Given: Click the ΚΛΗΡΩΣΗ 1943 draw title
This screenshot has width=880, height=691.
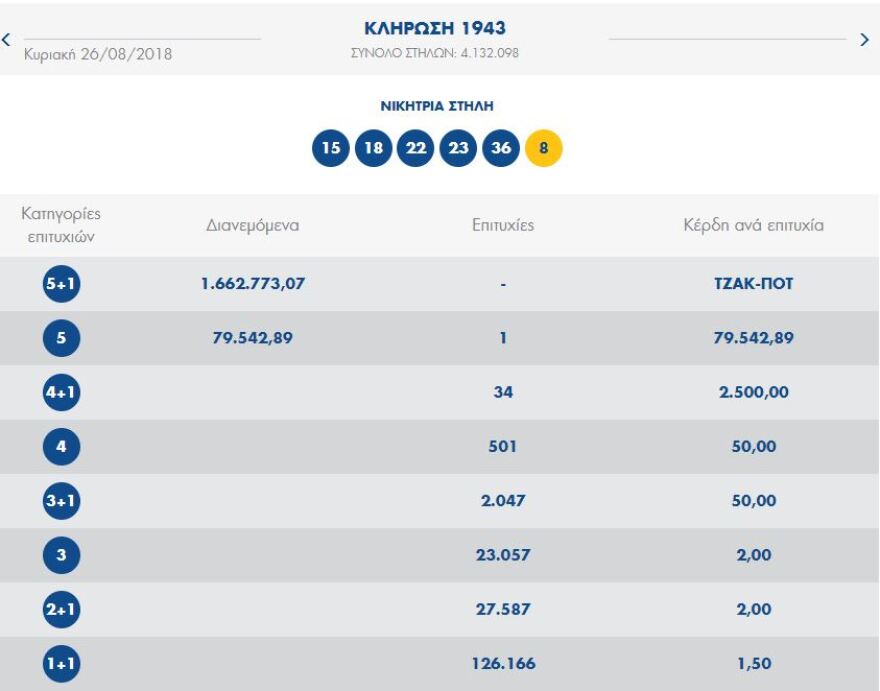Looking at the screenshot, I should (x=435, y=28).
